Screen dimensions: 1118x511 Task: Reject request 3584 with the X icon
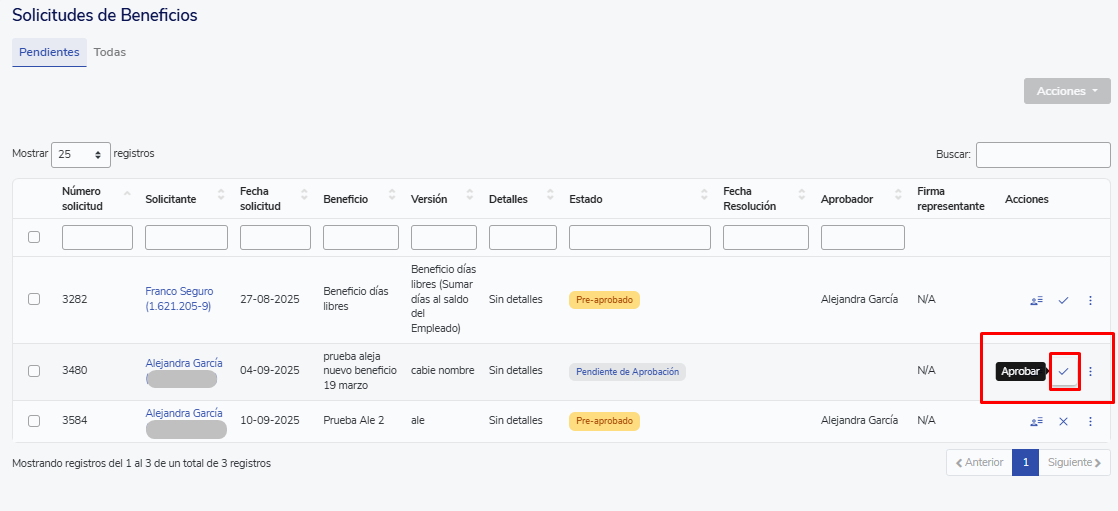(x=1063, y=421)
